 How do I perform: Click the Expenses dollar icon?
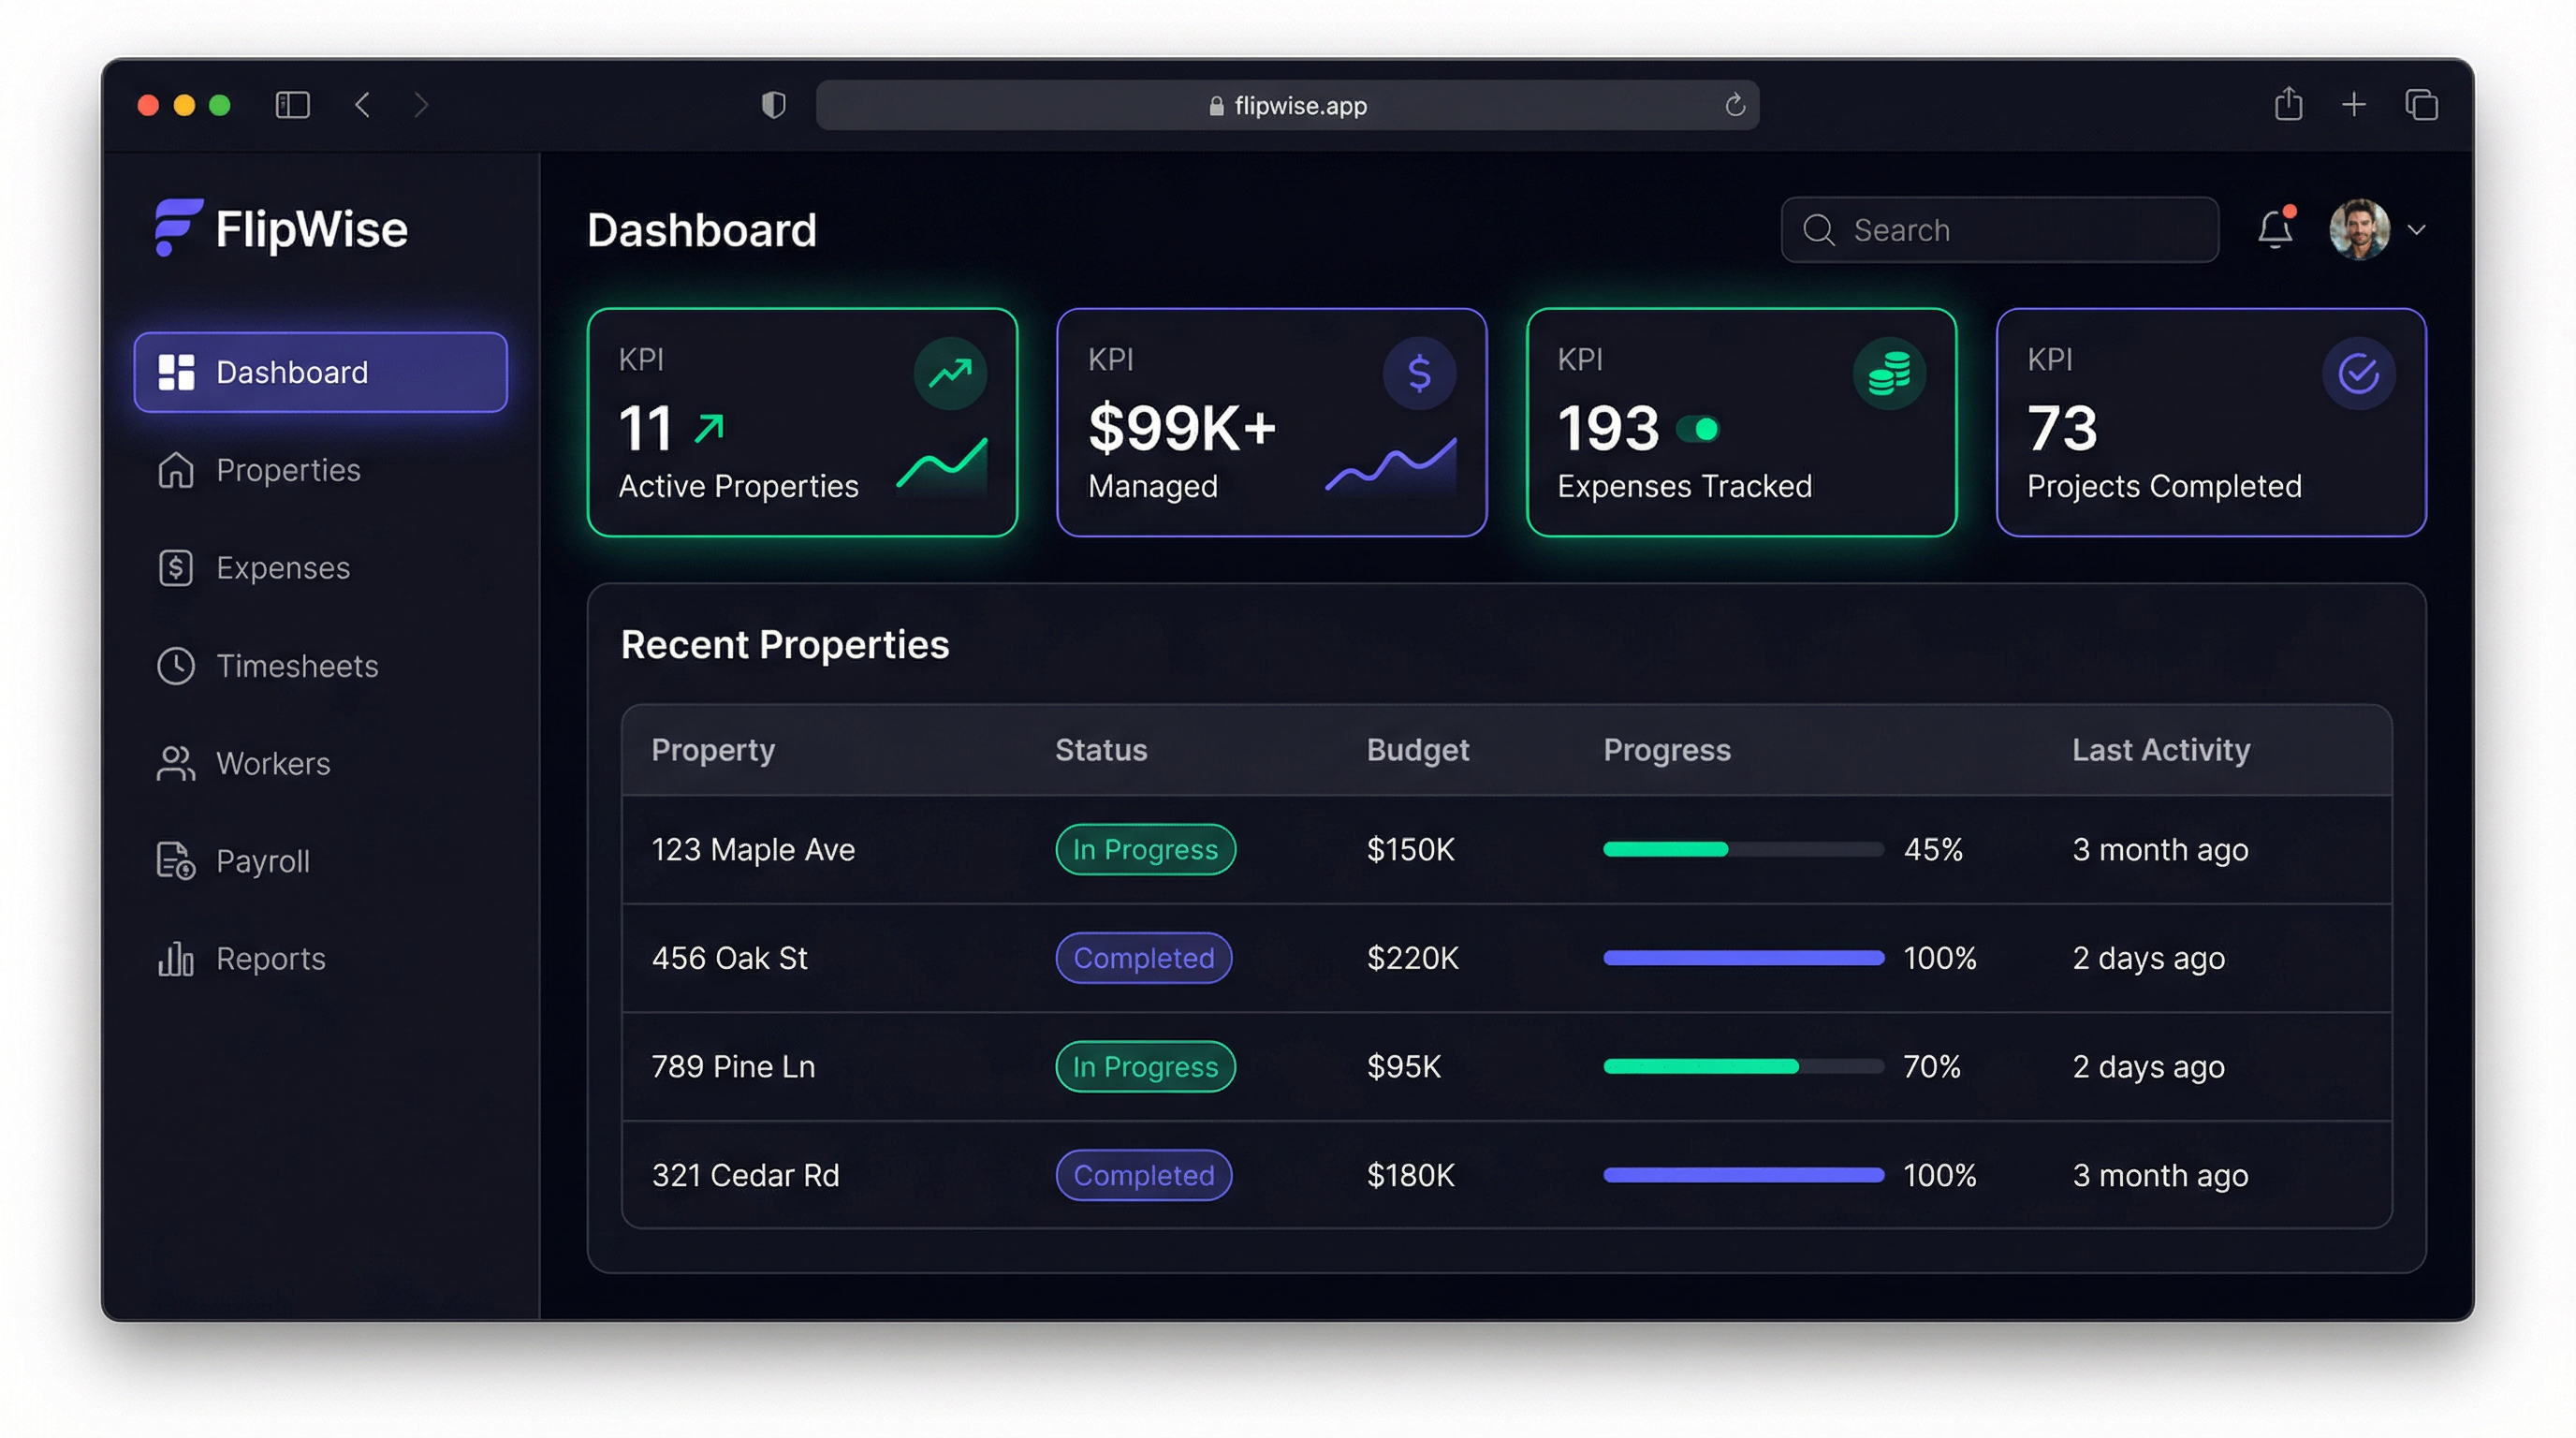pos(176,567)
